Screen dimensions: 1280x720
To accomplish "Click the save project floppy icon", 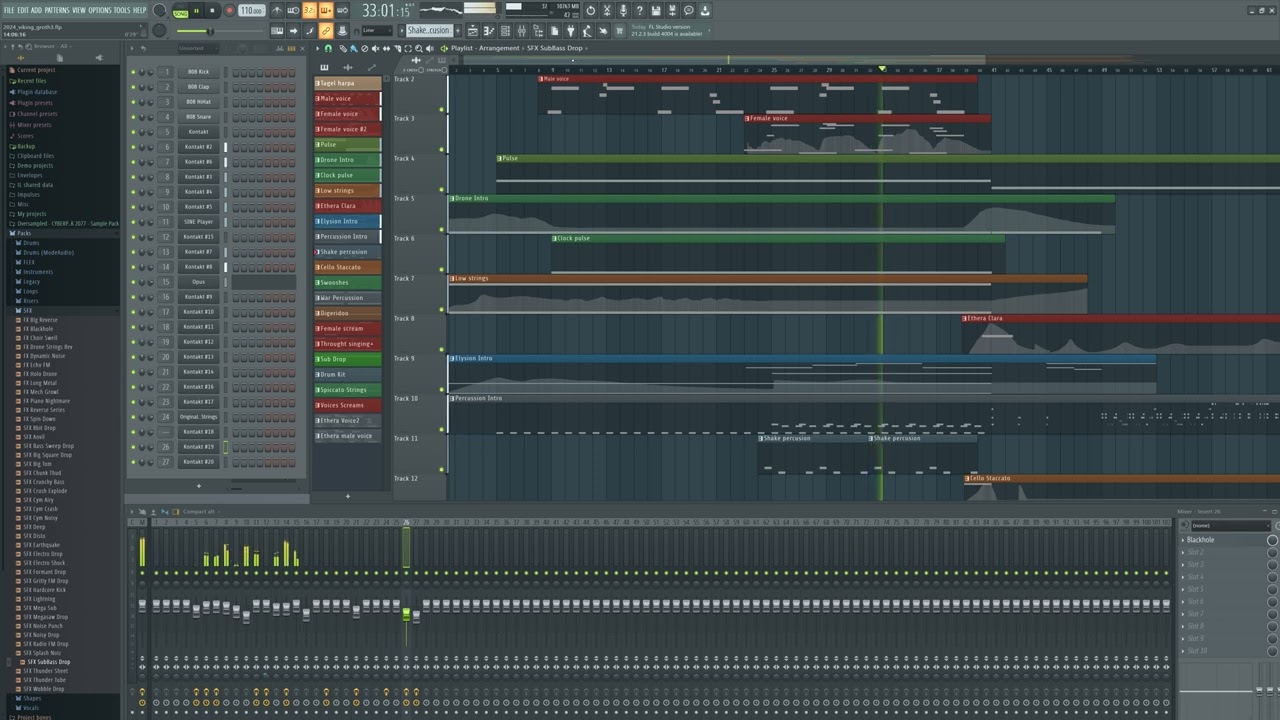I will (656, 11).
